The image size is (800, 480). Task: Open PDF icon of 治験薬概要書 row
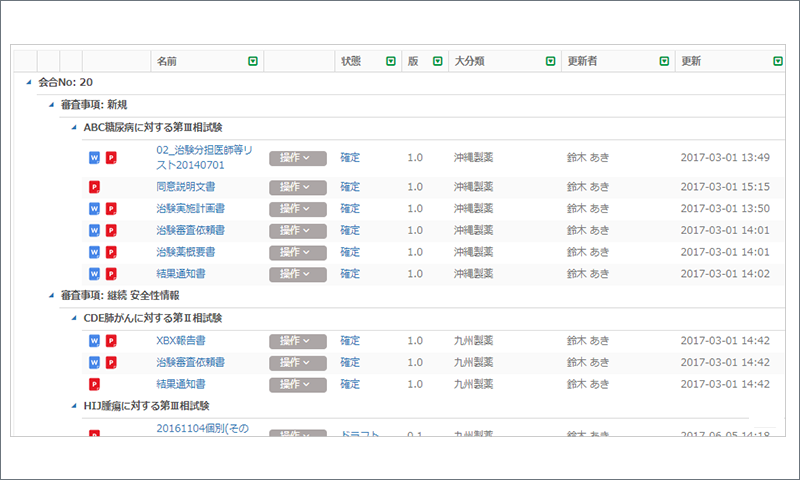[x=111, y=252]
